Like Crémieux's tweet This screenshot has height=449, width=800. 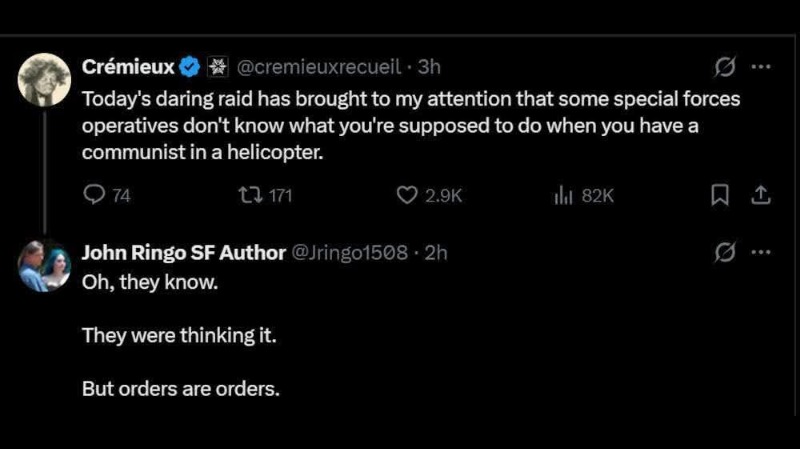coord(407,197)
